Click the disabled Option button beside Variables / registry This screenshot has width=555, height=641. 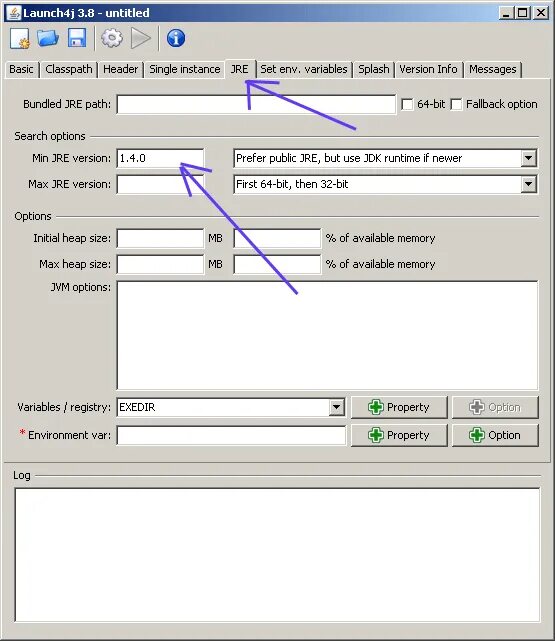pos(495,407)
